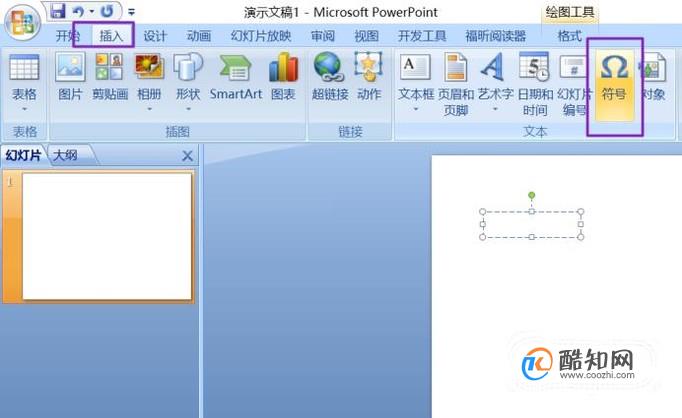Expand the 形状 dropdown arrow
682x418 pixels.
click(188, 109)
